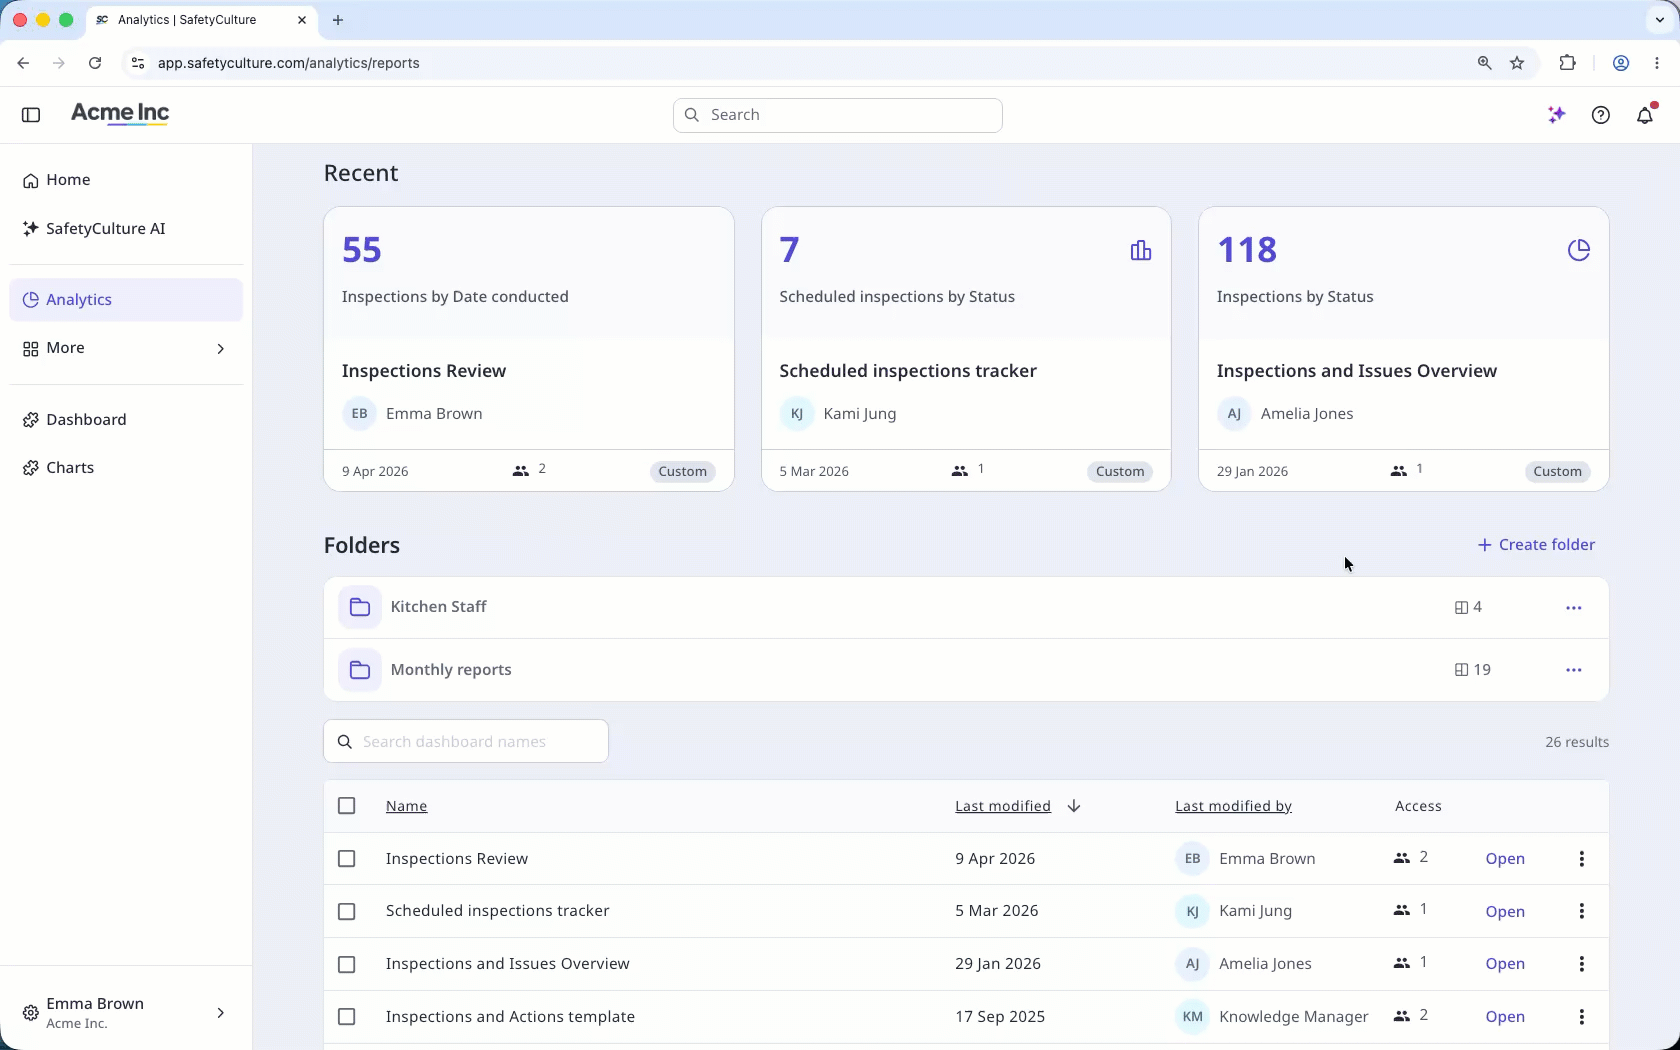Expand the More sidebar menu
This screenshot has width=1680, height=1050.
pyautogui.click(x=126, y=348)
